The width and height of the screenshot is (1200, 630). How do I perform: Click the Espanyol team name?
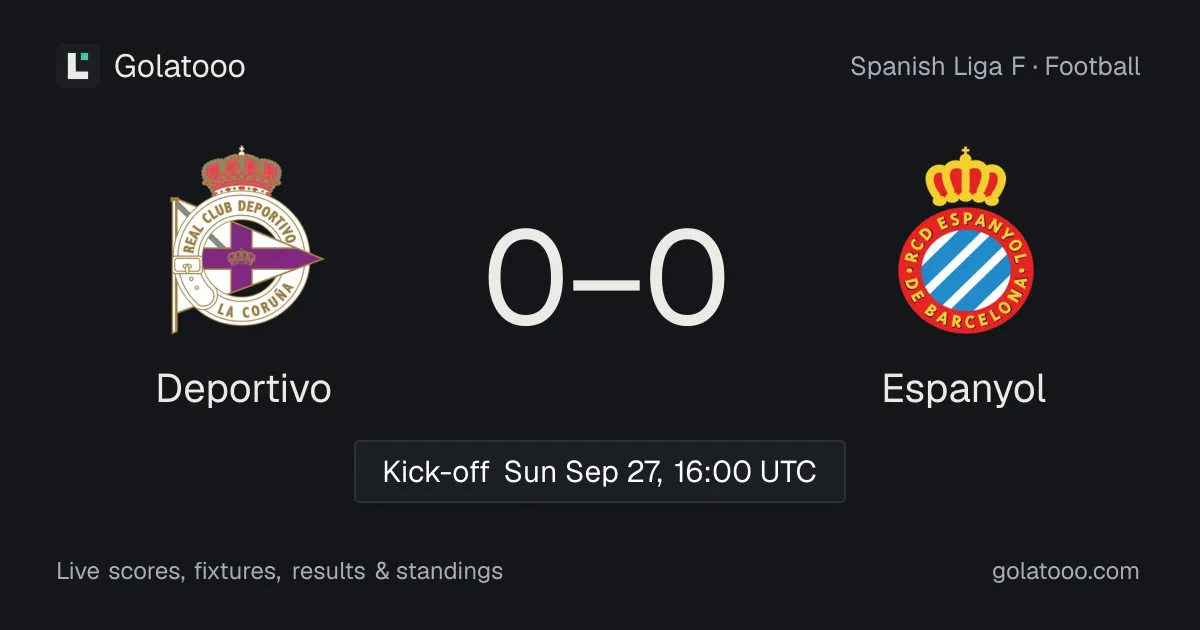pyautogui.click(x=964, y=389)
